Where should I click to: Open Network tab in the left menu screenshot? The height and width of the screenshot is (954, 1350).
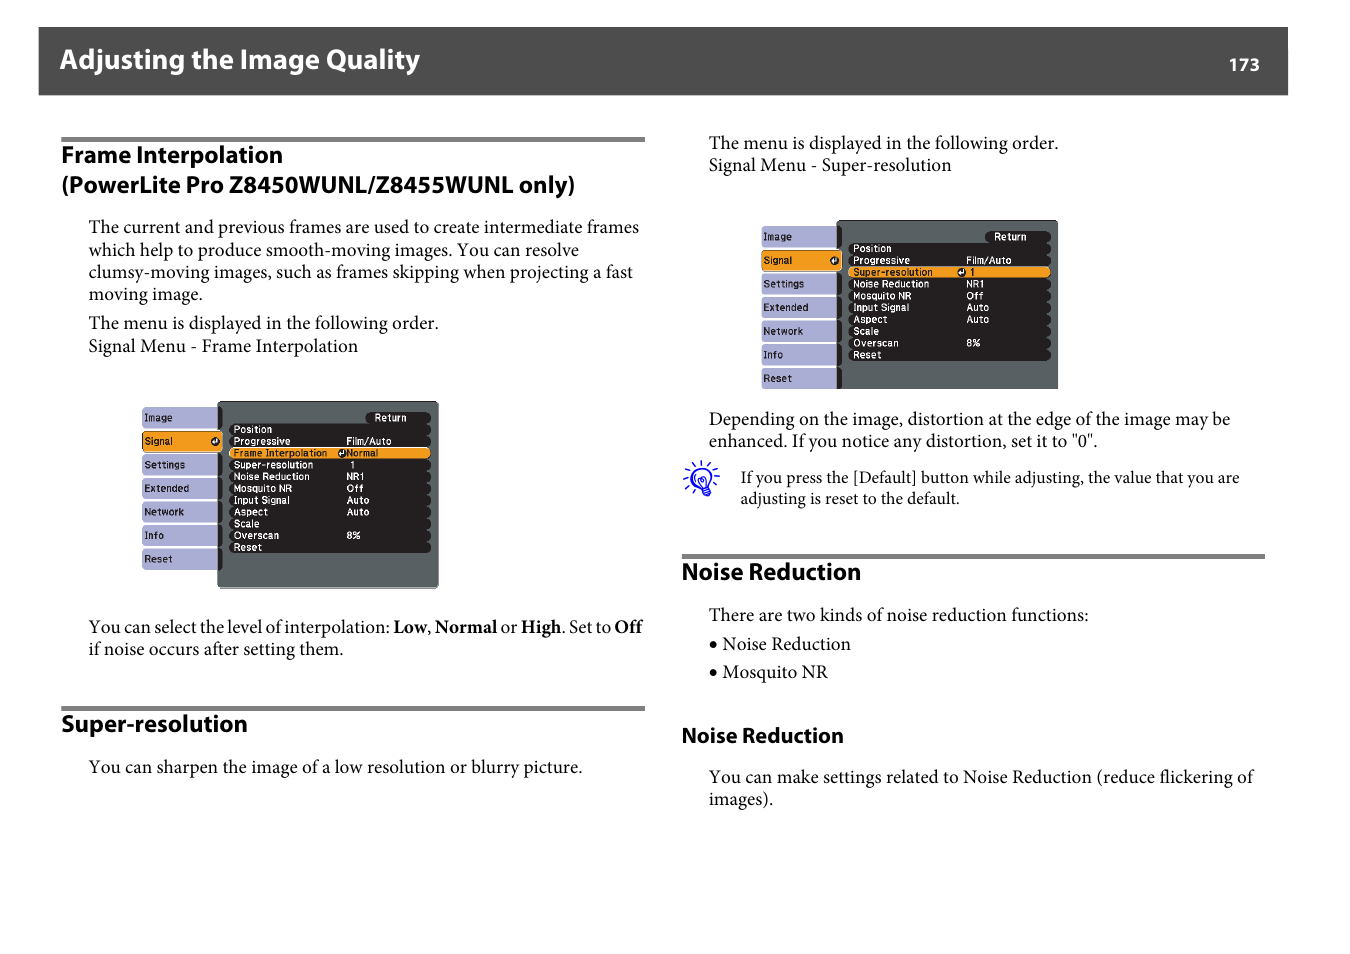(180, 512)
